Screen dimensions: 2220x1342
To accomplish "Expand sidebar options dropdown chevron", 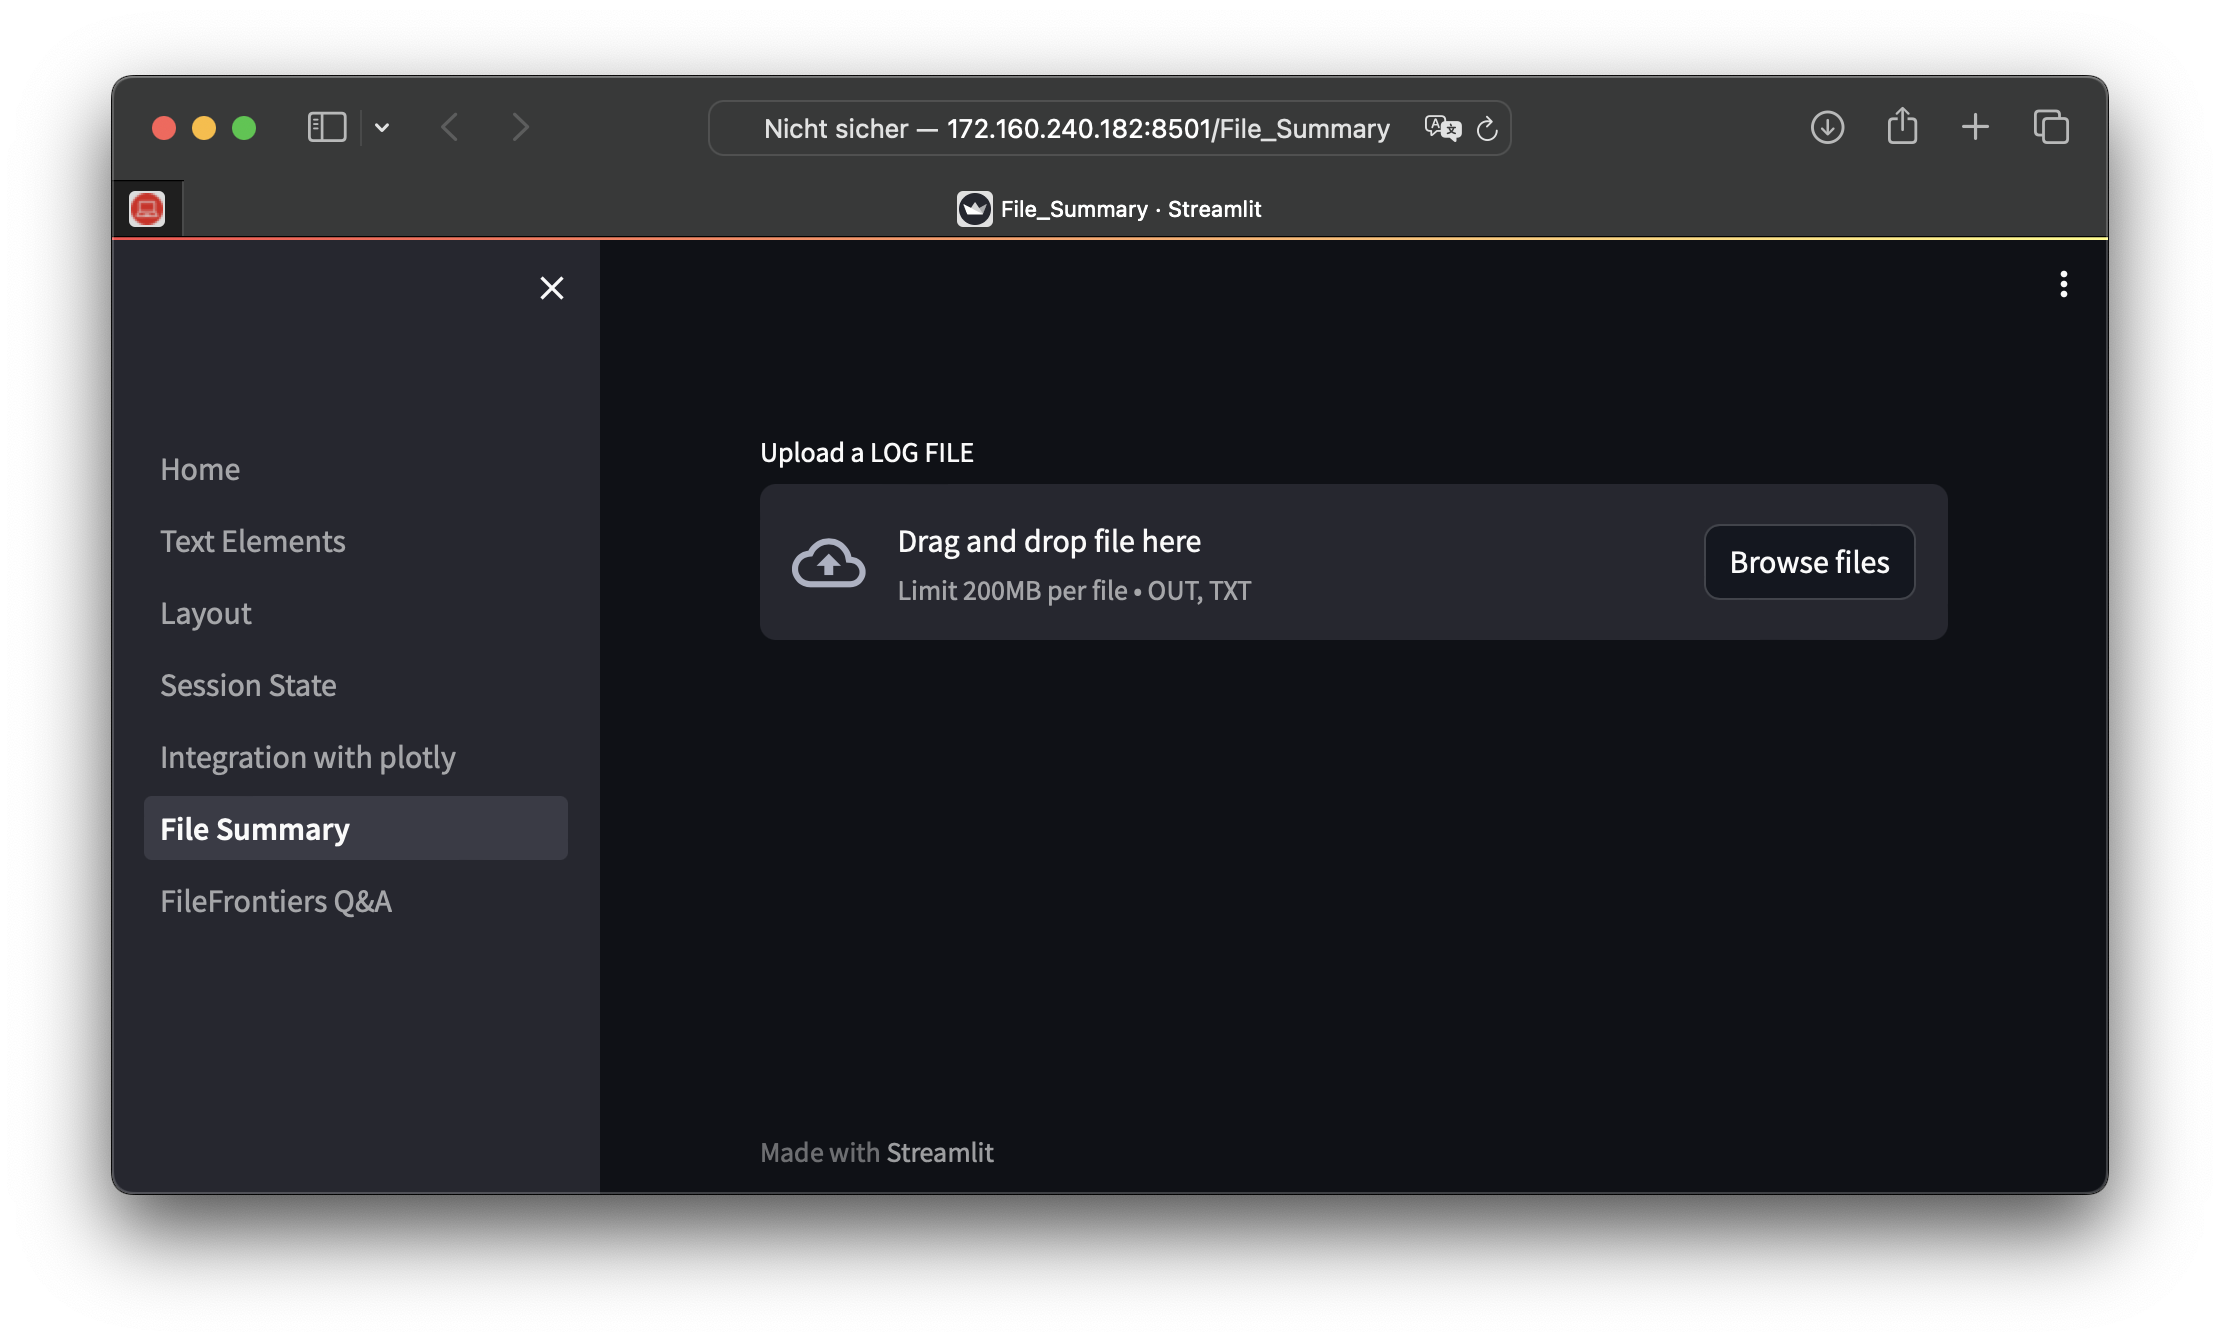I will click(382, 127).
